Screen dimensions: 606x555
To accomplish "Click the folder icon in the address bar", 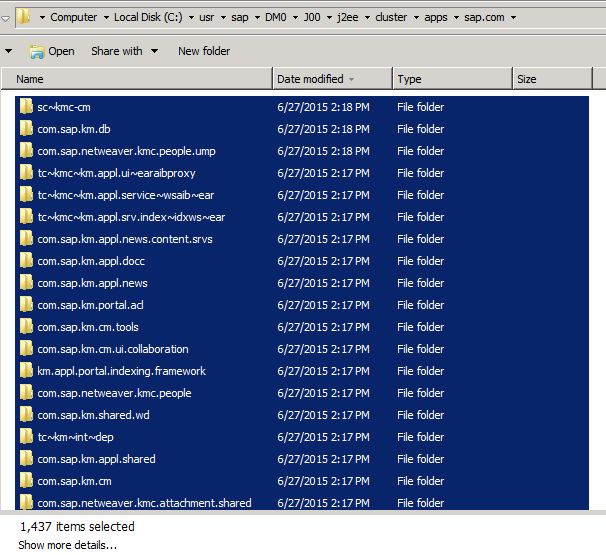I will pyautogui.click(x=24, y=17).
